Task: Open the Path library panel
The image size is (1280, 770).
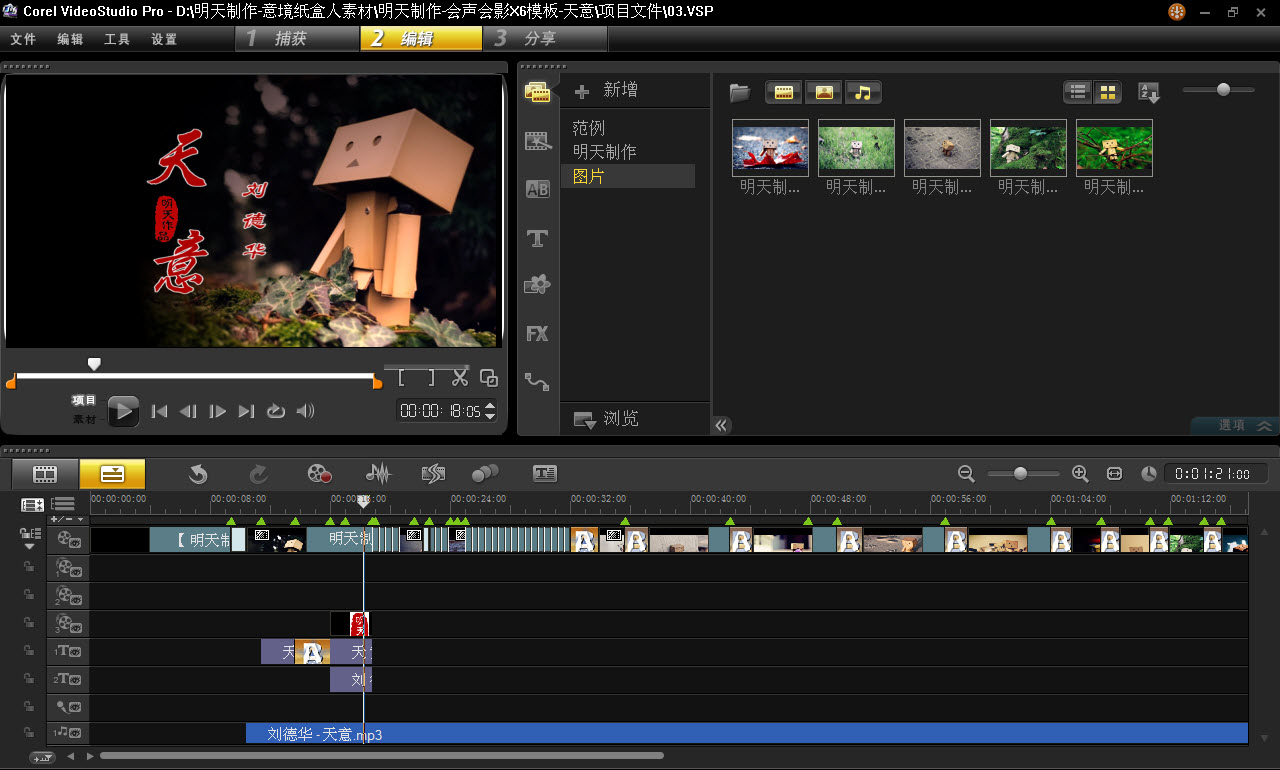Action: pyautogui.click(x=538, y=381)
